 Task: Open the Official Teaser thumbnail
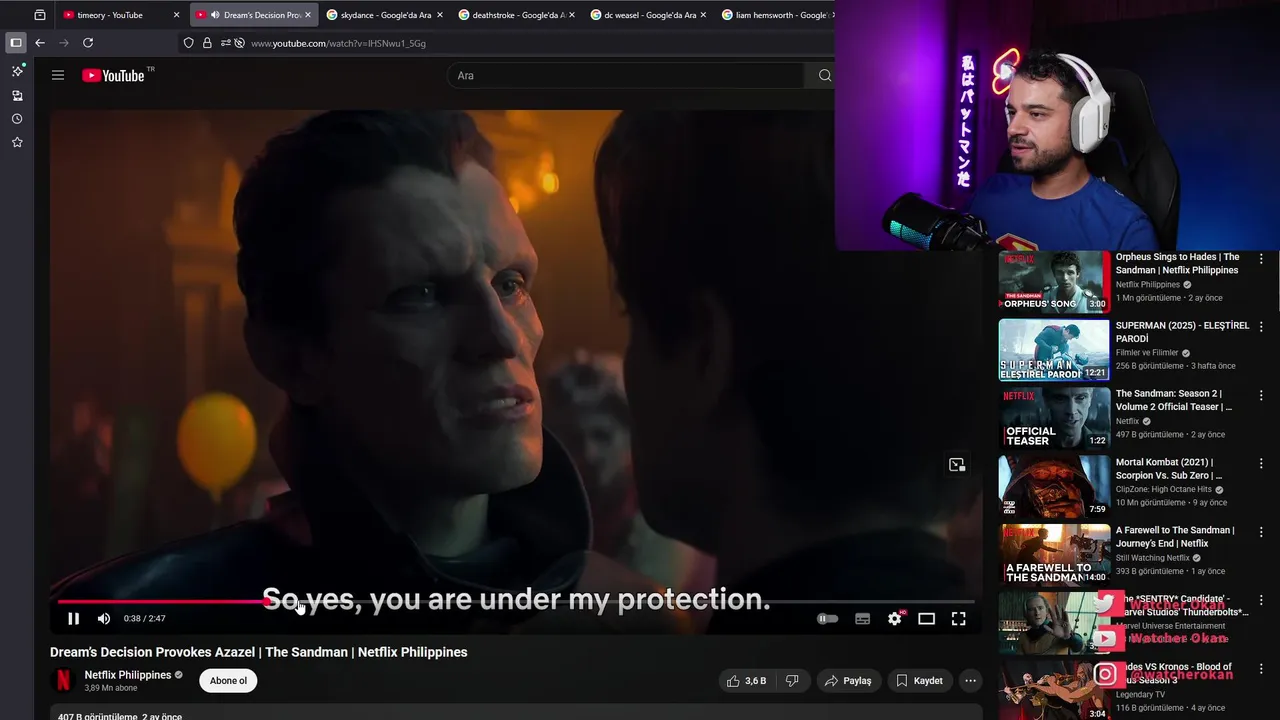[x=1054, y=418]
